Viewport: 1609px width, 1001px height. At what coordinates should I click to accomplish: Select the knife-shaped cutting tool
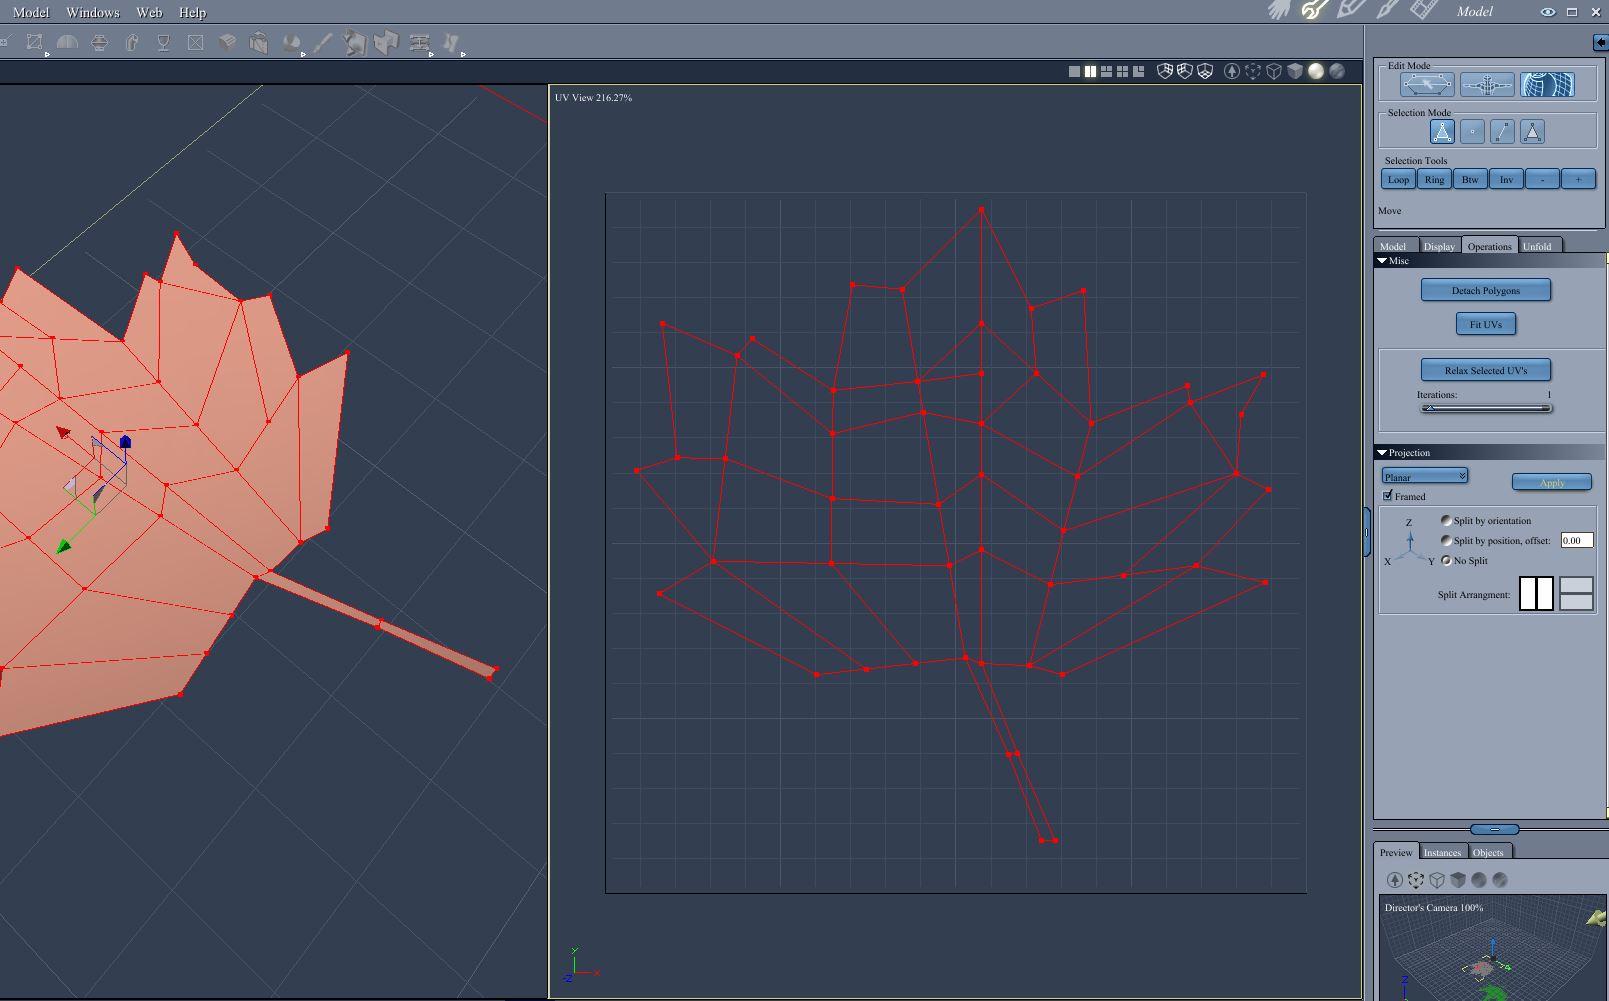322,43
